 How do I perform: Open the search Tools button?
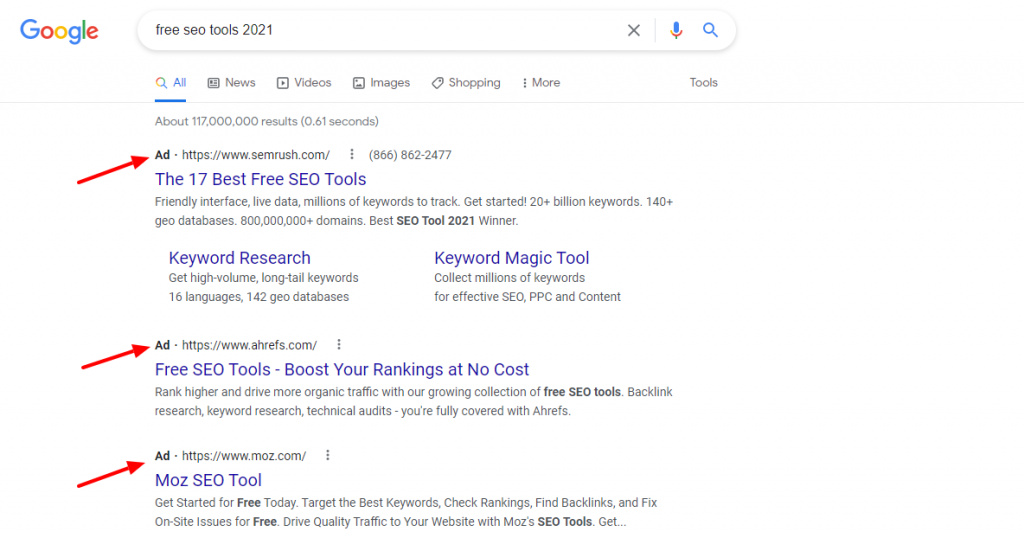pyautogui.click(x=703, y=83)
